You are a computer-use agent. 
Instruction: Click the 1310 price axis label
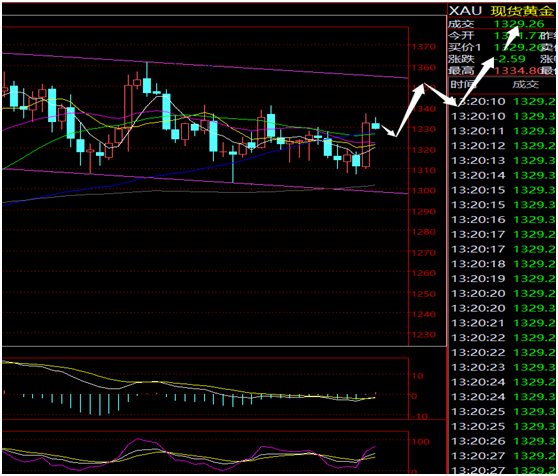(x=423, y=170)
